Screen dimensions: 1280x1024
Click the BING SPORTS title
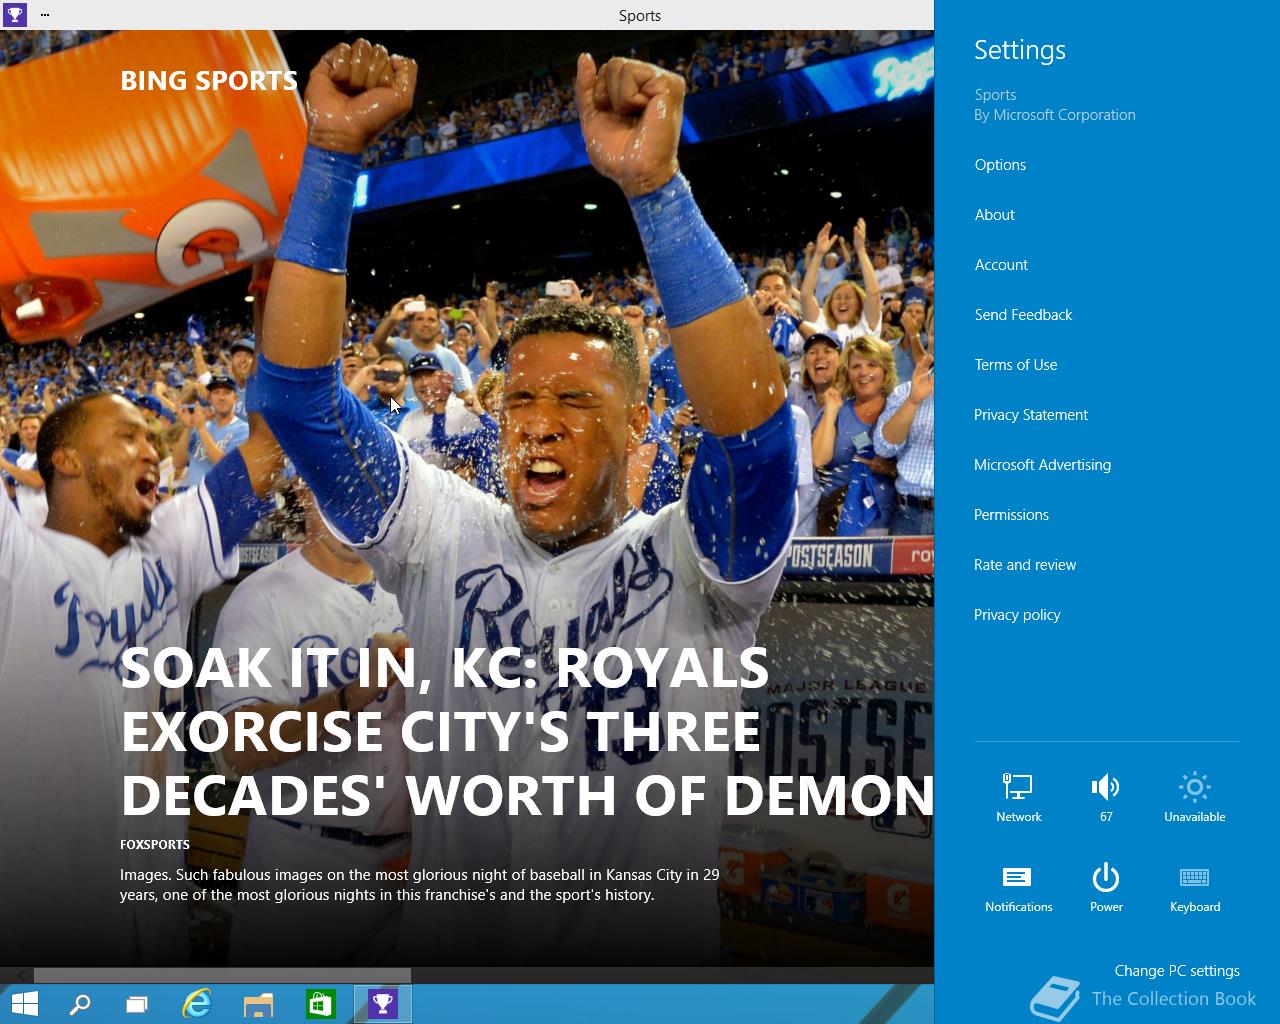pos(209,81)
